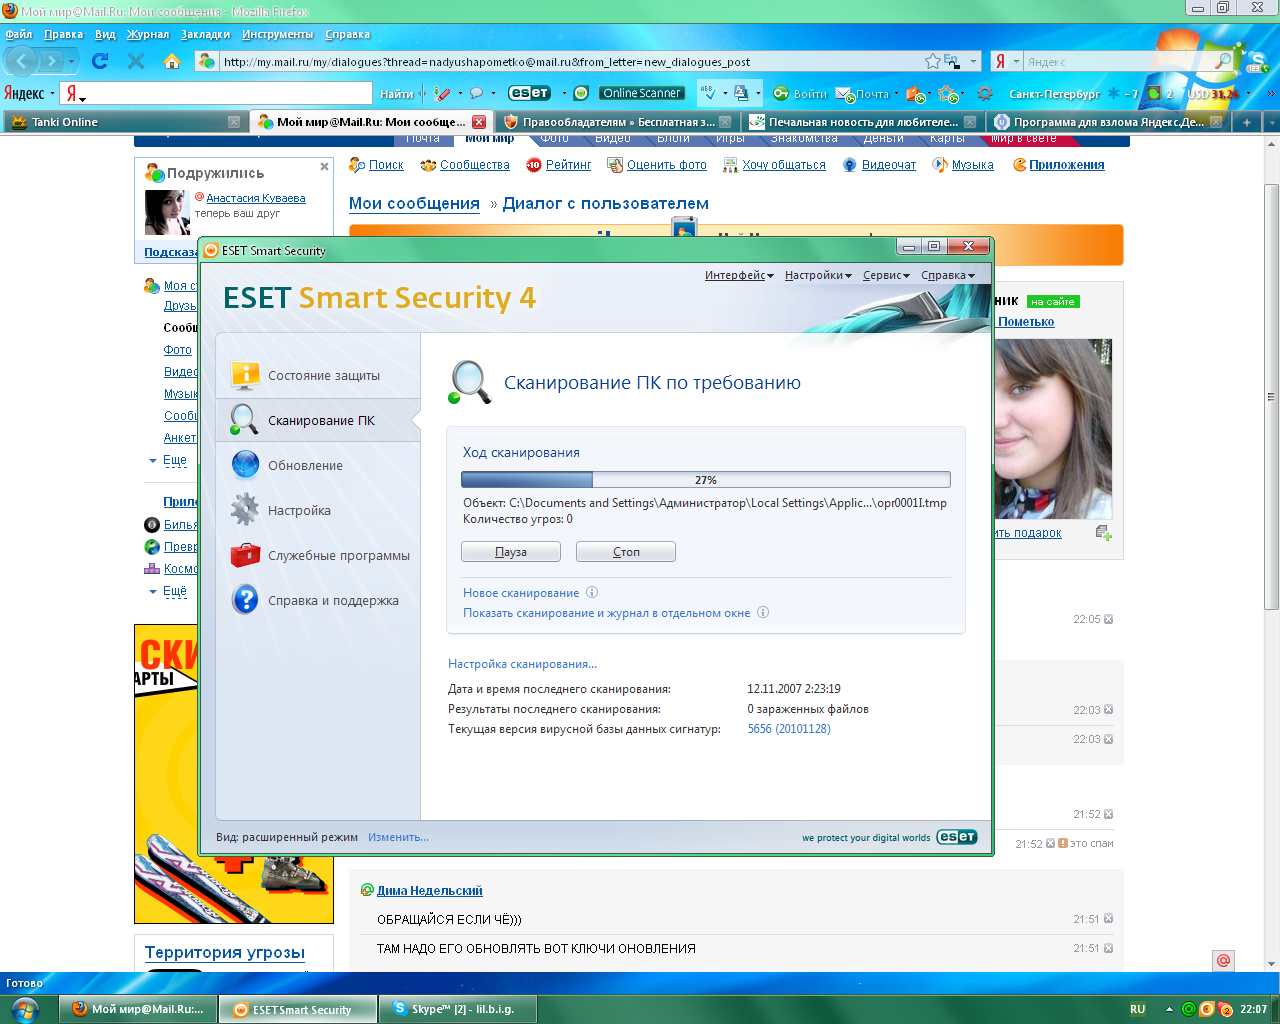
Task: Click Online Scanner toolbar button
Action: point(642,93)
